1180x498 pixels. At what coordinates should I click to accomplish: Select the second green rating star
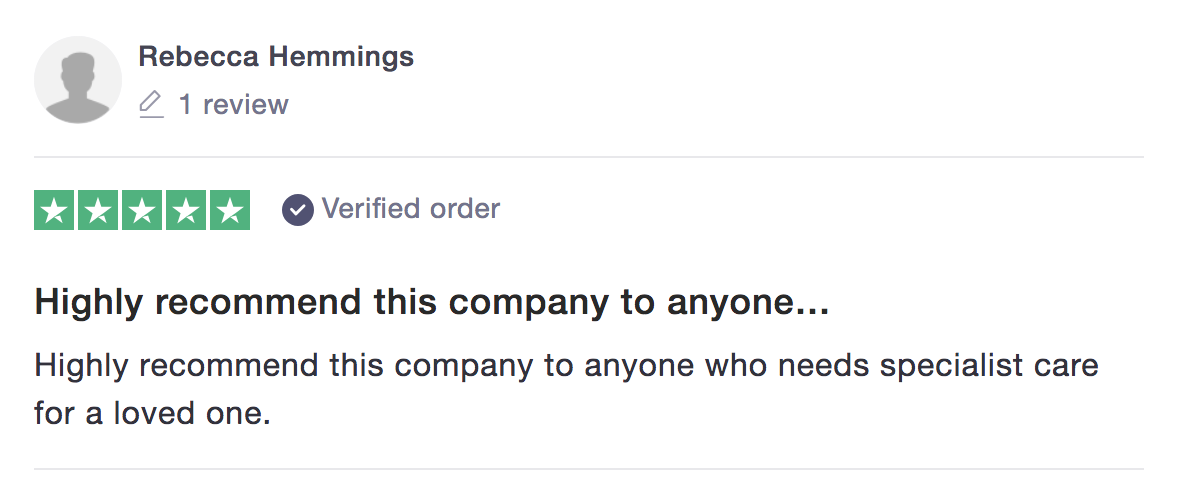coord(98,211)
